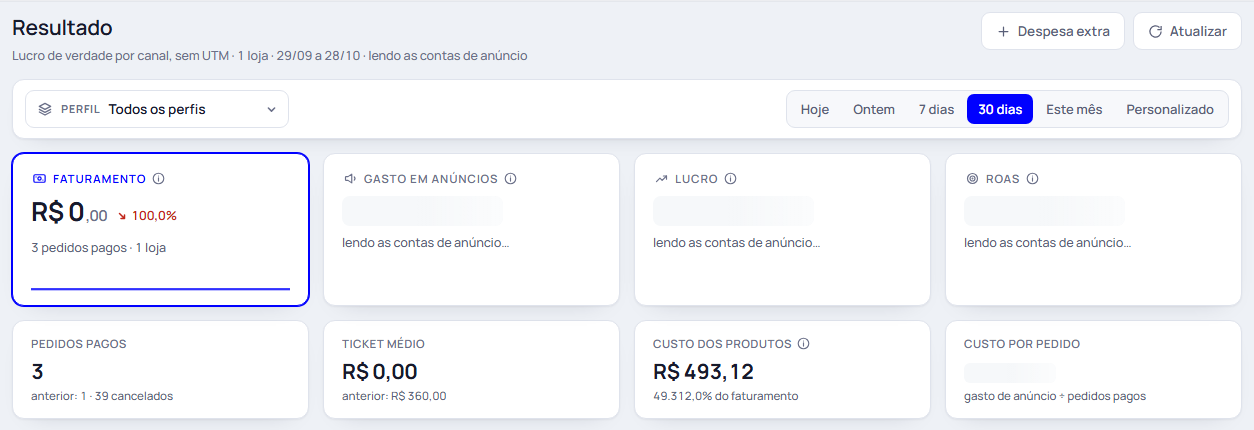
Task: Click the layers icon next to PERFIL
Action: coord(45,109)
